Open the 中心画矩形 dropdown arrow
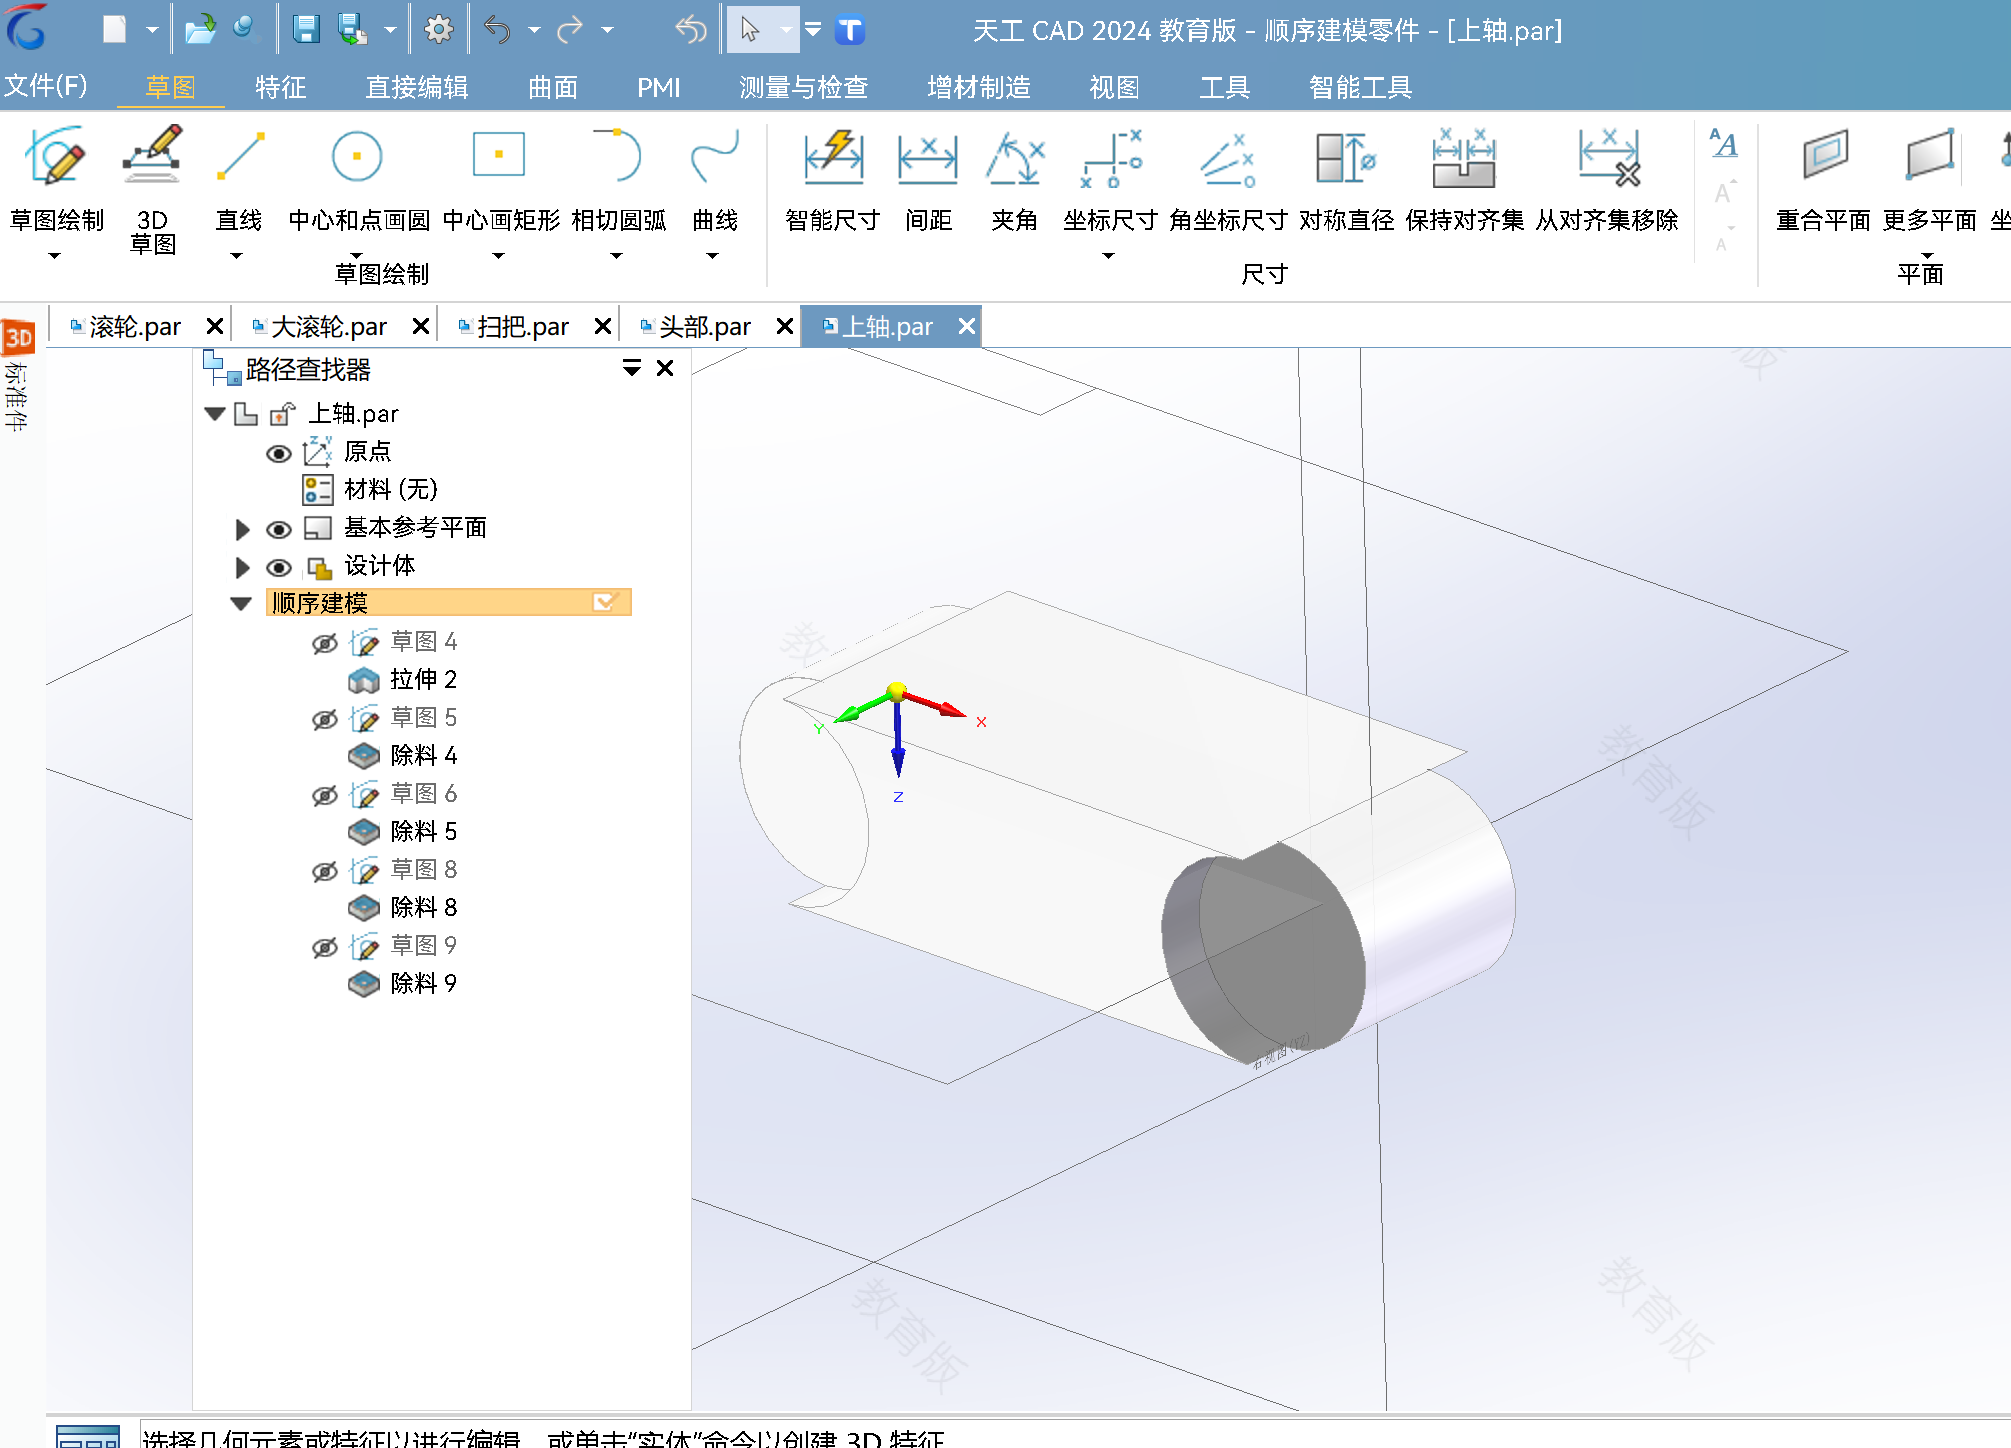The width and height of the screenshot is (2011, 1448). [498, 256]
